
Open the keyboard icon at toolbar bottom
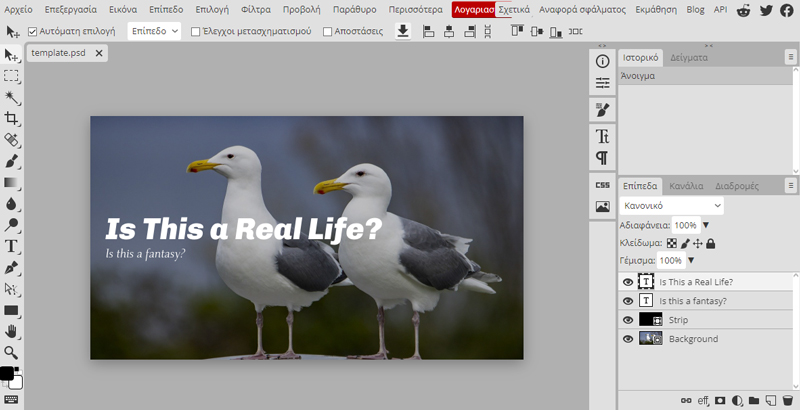(11, 399)
